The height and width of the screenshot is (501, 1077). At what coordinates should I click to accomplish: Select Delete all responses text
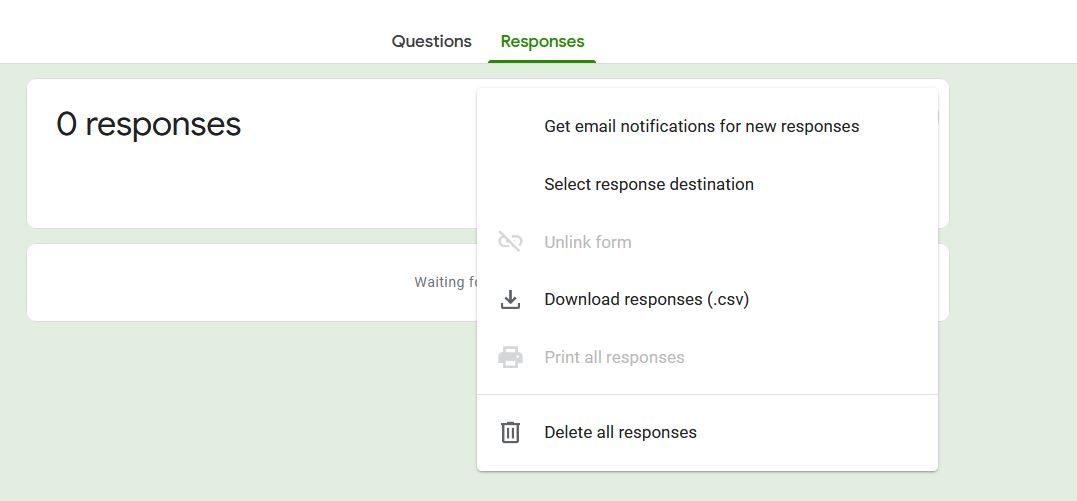[x=620, y=432]
